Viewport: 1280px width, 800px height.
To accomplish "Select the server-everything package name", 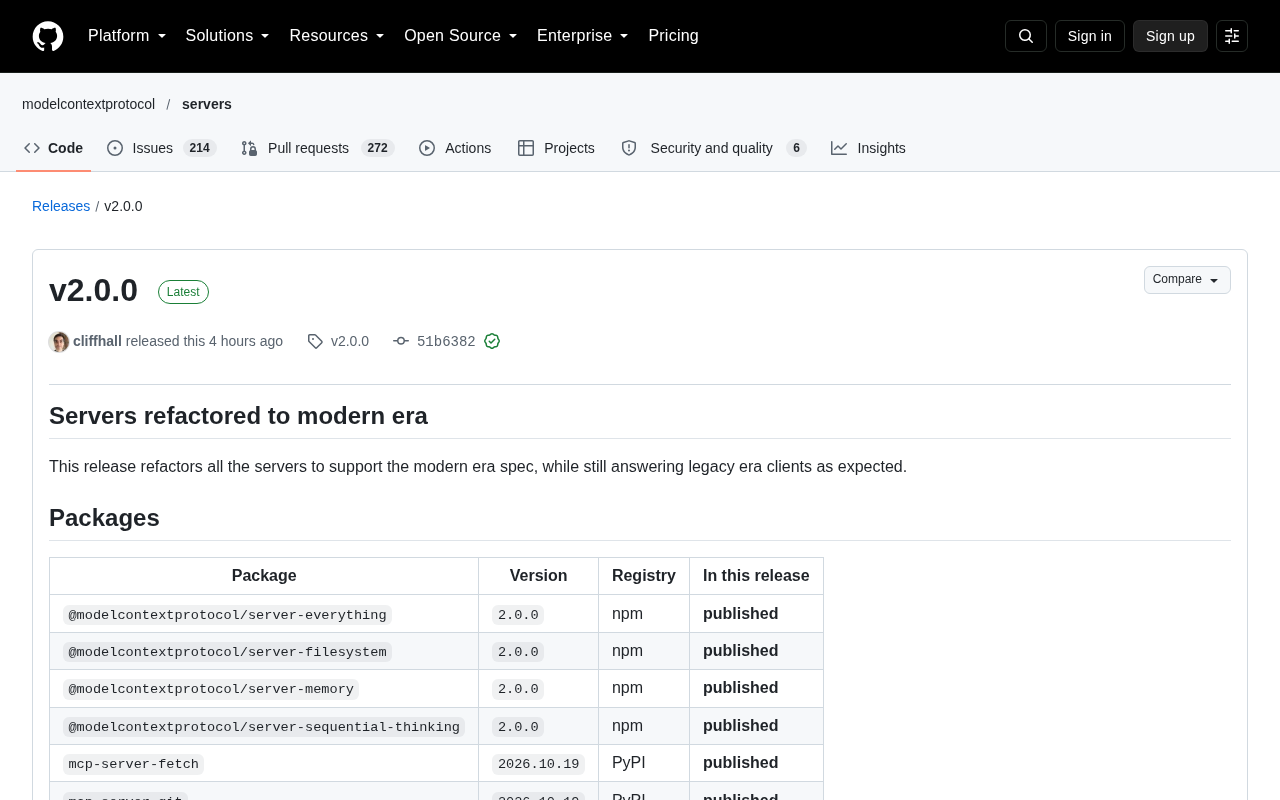I will click(227, 615).
